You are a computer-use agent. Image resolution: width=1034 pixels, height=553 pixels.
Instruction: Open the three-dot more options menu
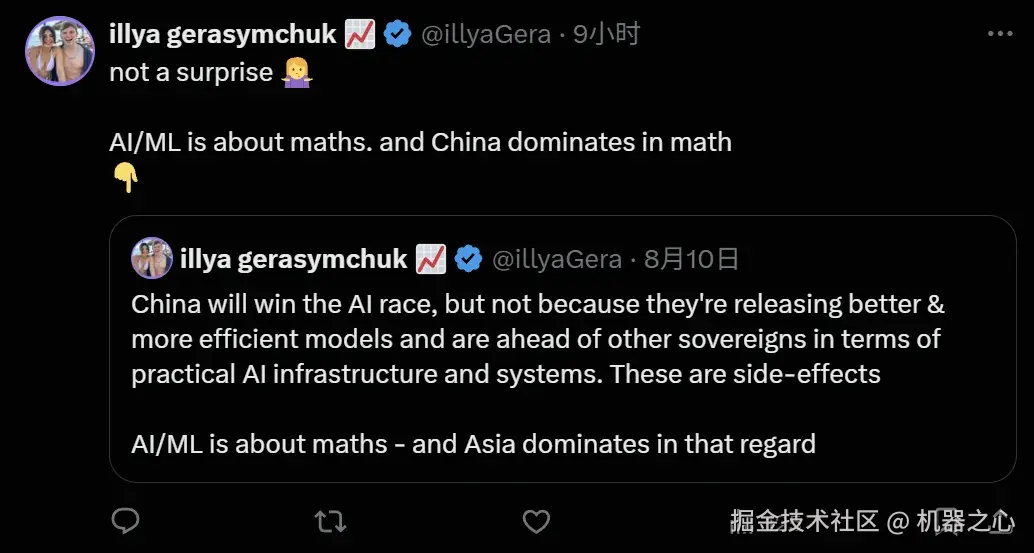click(x=1000, y=34)
